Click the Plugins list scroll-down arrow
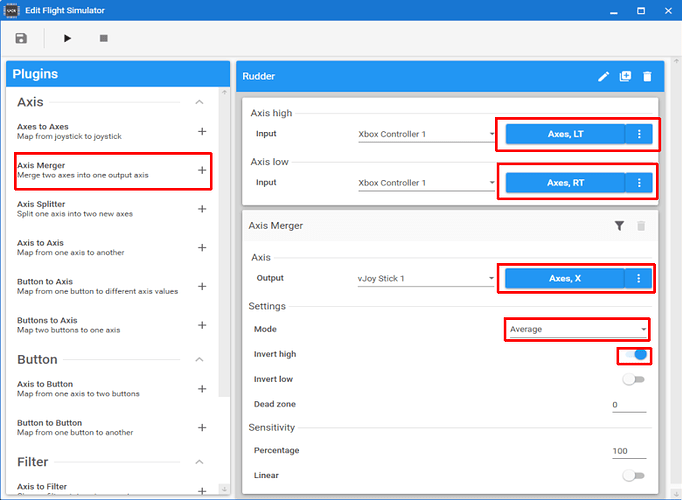The image size is (682, 500). [224, 489]
